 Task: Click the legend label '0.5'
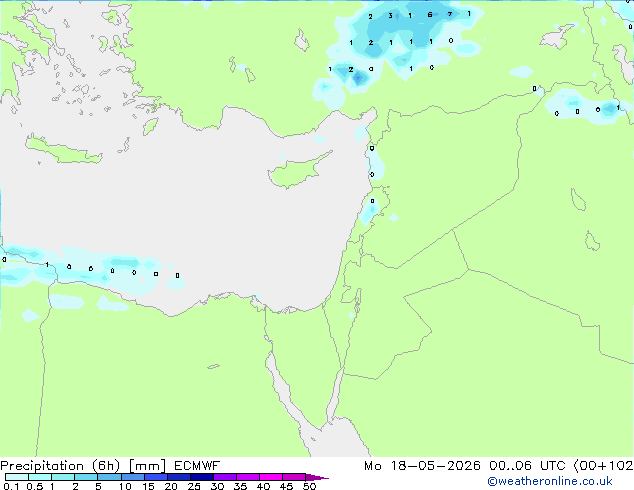[x=34, y=486]
